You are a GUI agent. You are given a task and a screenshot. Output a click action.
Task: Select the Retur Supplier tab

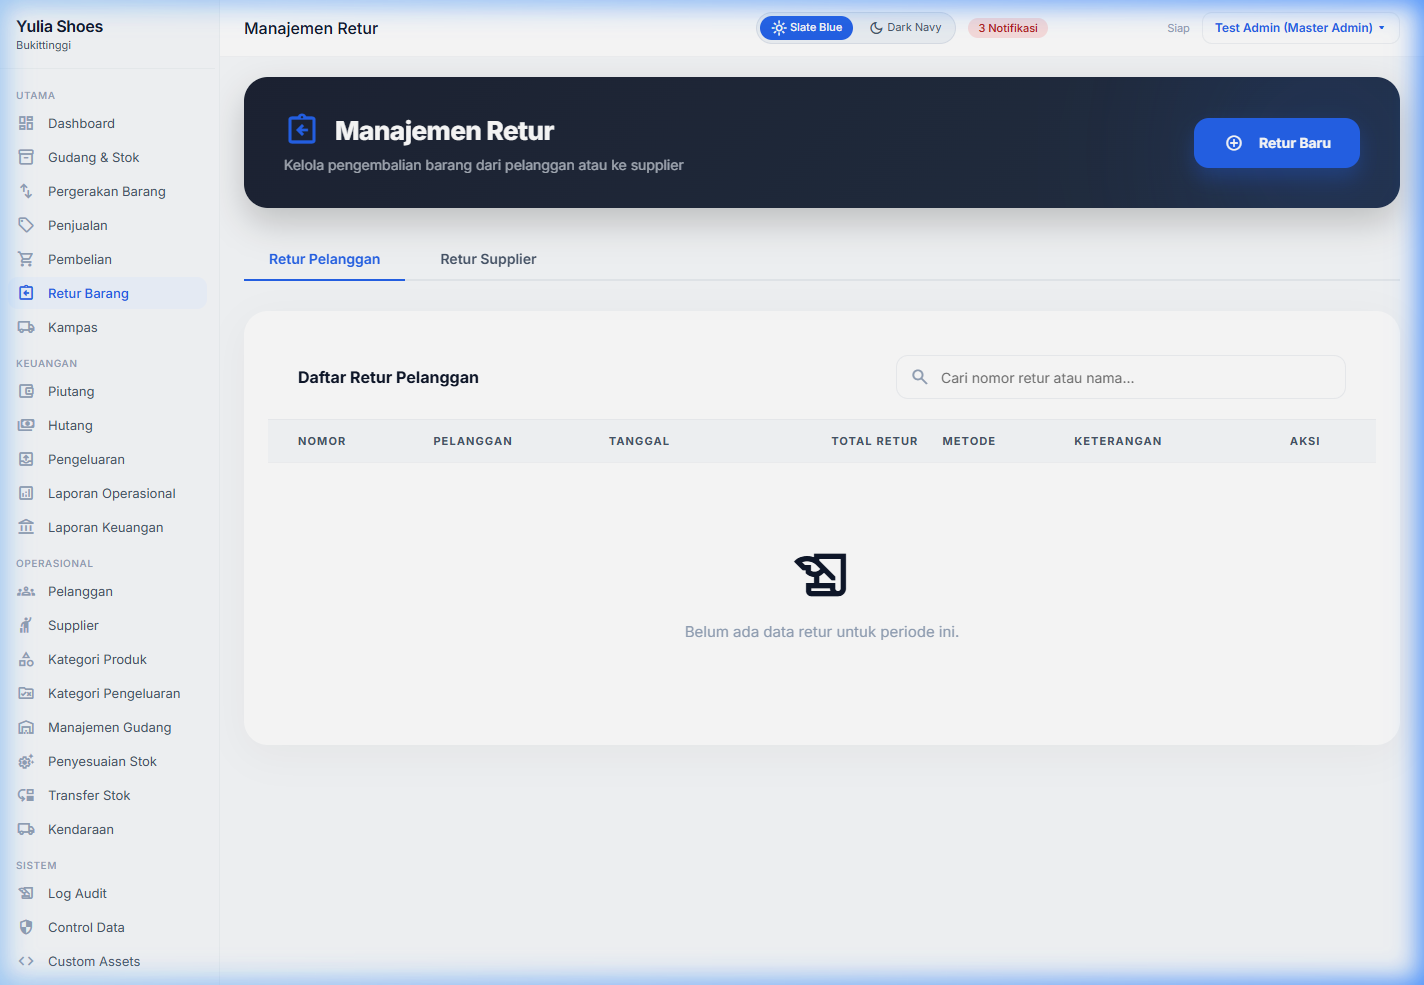point(488,259)
